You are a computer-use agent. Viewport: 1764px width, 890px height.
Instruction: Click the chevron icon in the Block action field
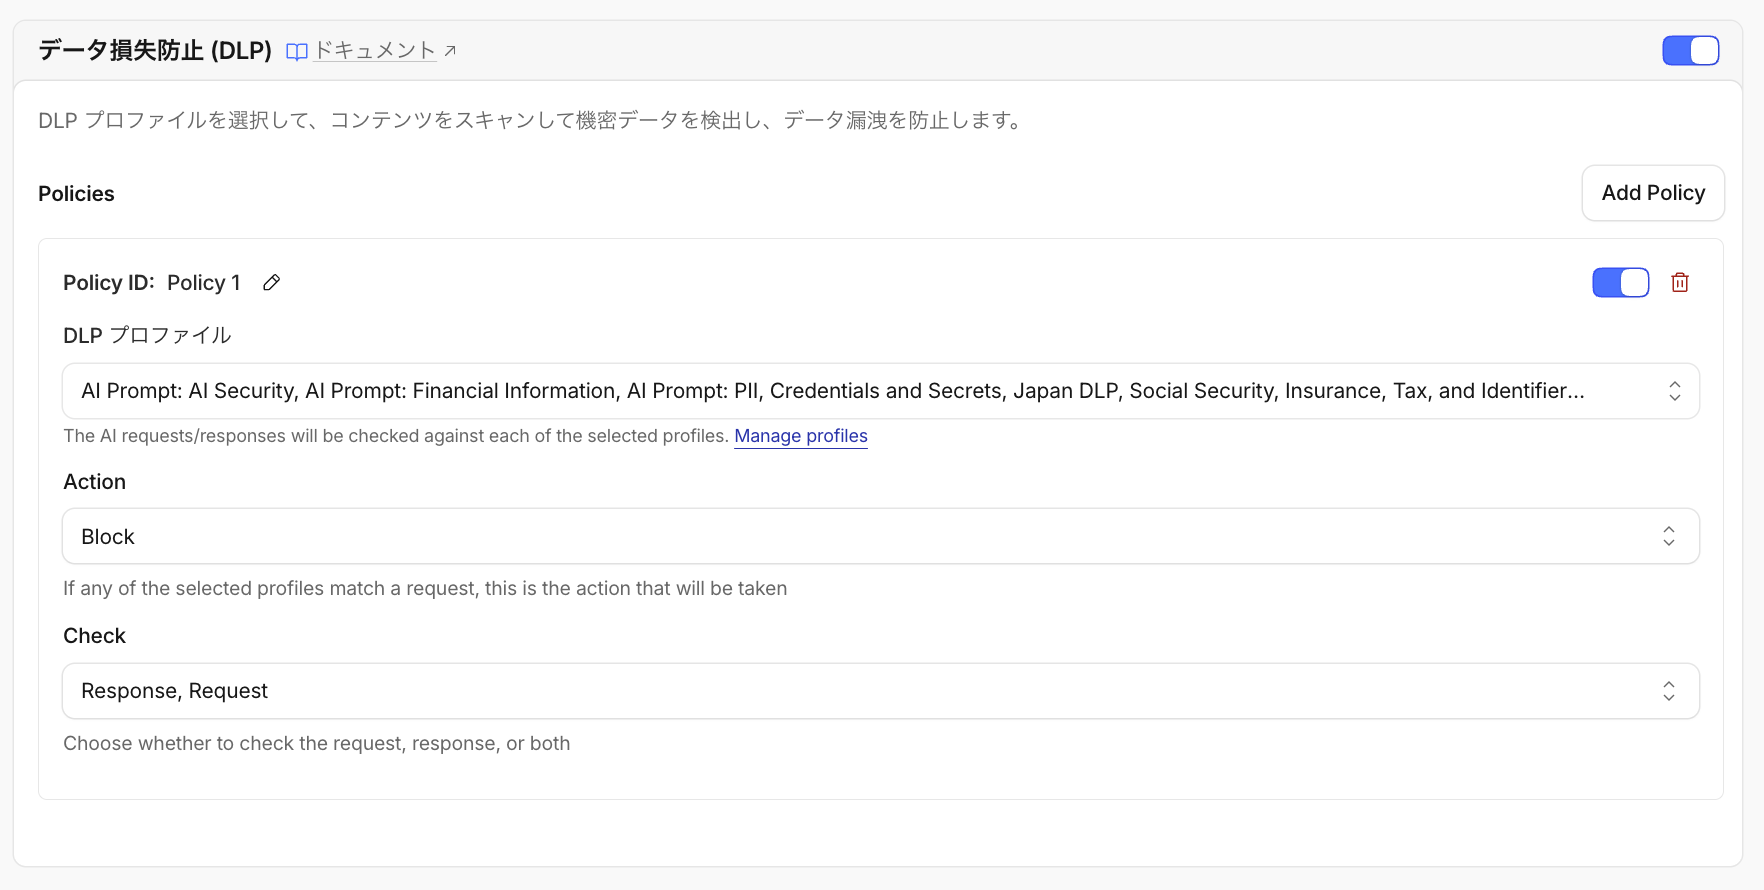pyautogui.click(x=1669, y=536)
